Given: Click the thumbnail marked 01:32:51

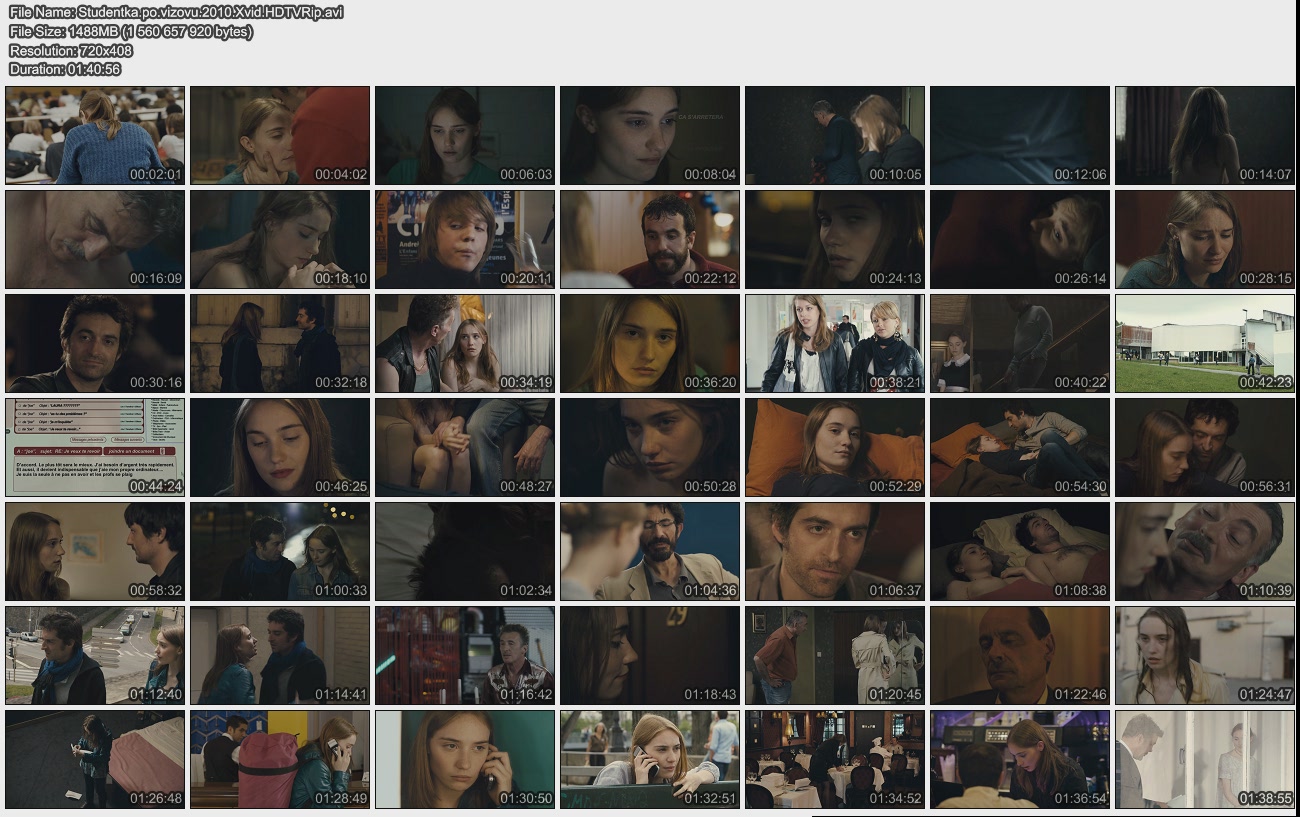Looking at the screenshot, I should point(650,759).
